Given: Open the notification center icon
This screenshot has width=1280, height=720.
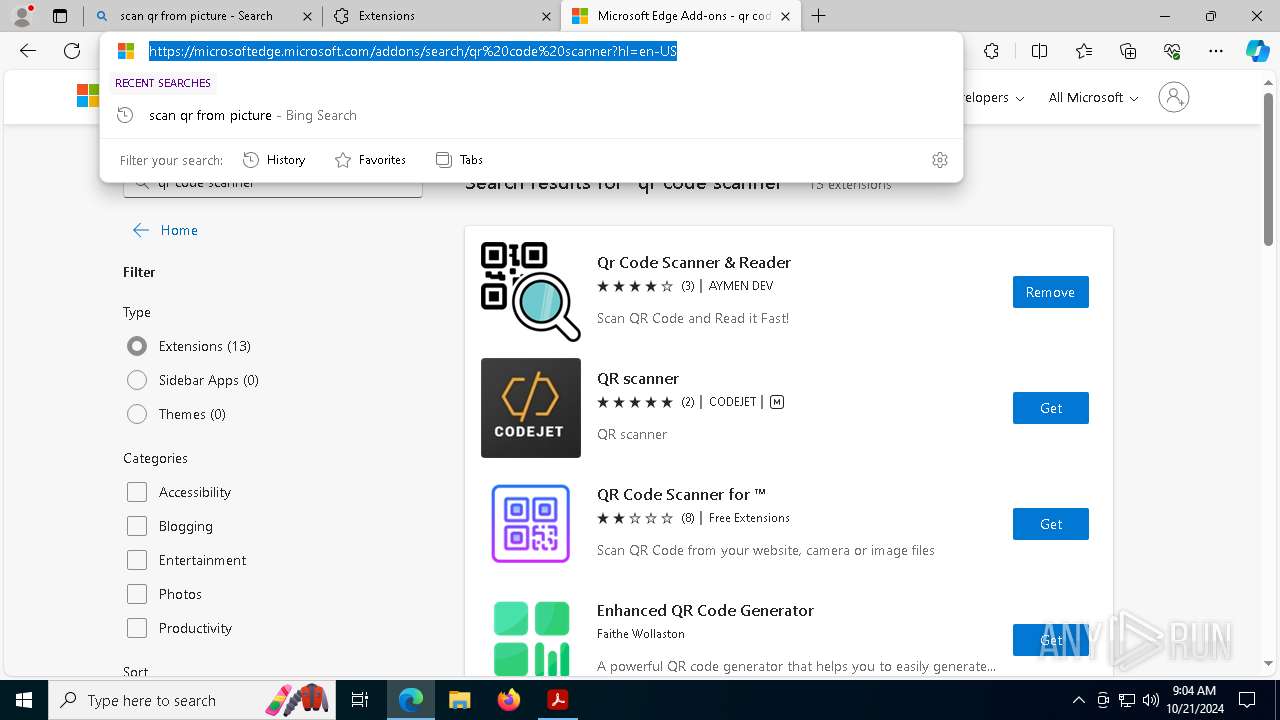Looking at the screenshot, I should coord(1247,700).
